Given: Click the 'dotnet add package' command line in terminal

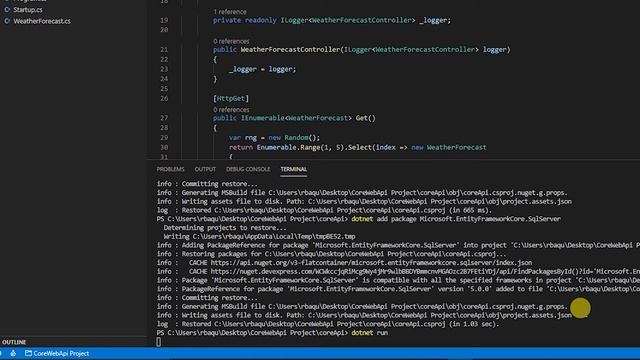Looking at the screenshot, I should (456, 219).
